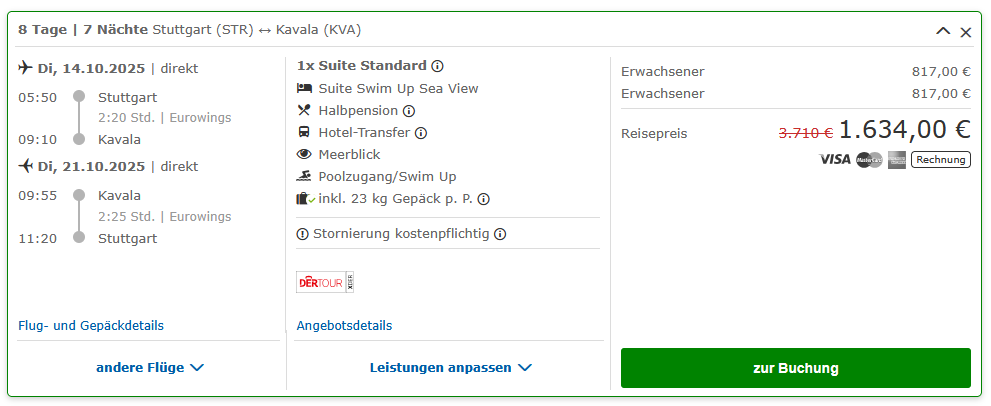Image resolution: width=991 pixels, height=406 pixels.
Task: Click the Halbpension info icon
Action: click(x=409, y=111)
